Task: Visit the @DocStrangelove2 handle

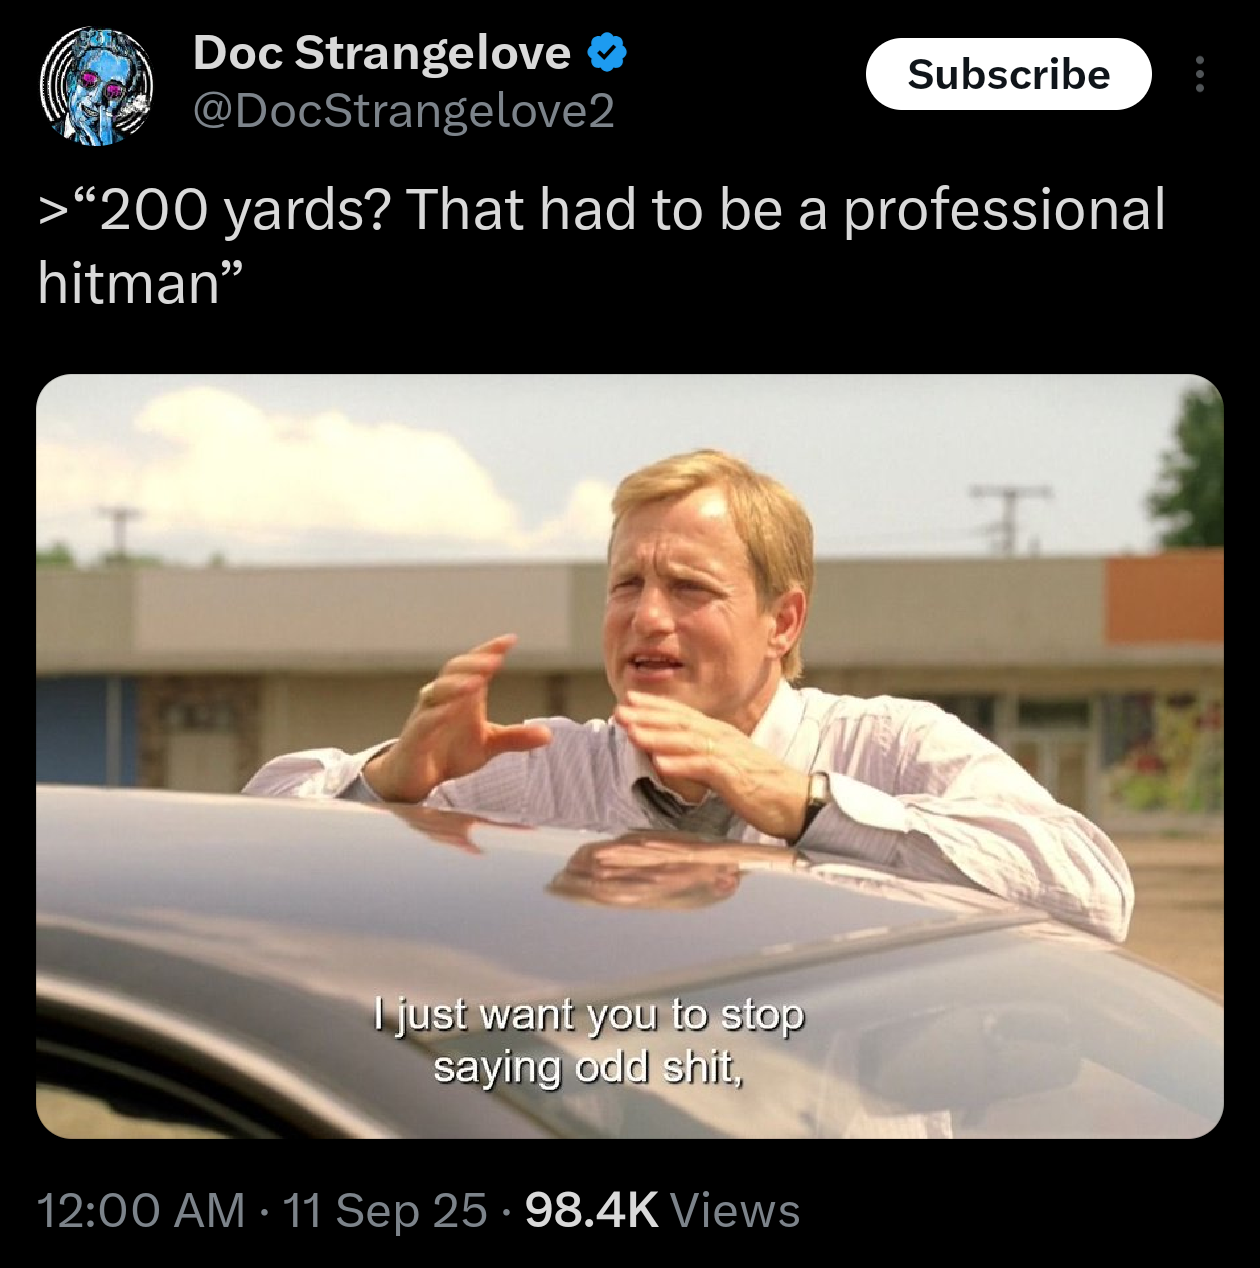Action: [x=403, y=110]
